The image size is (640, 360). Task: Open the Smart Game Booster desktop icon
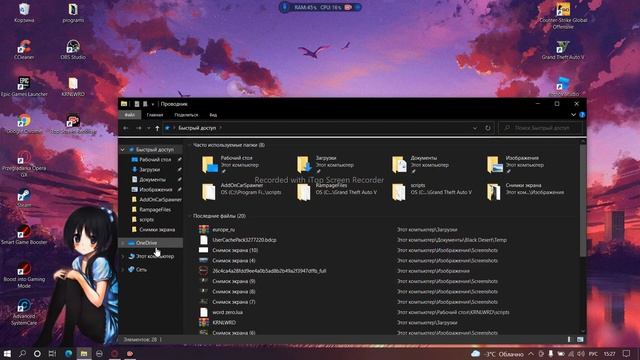[24, 234]
